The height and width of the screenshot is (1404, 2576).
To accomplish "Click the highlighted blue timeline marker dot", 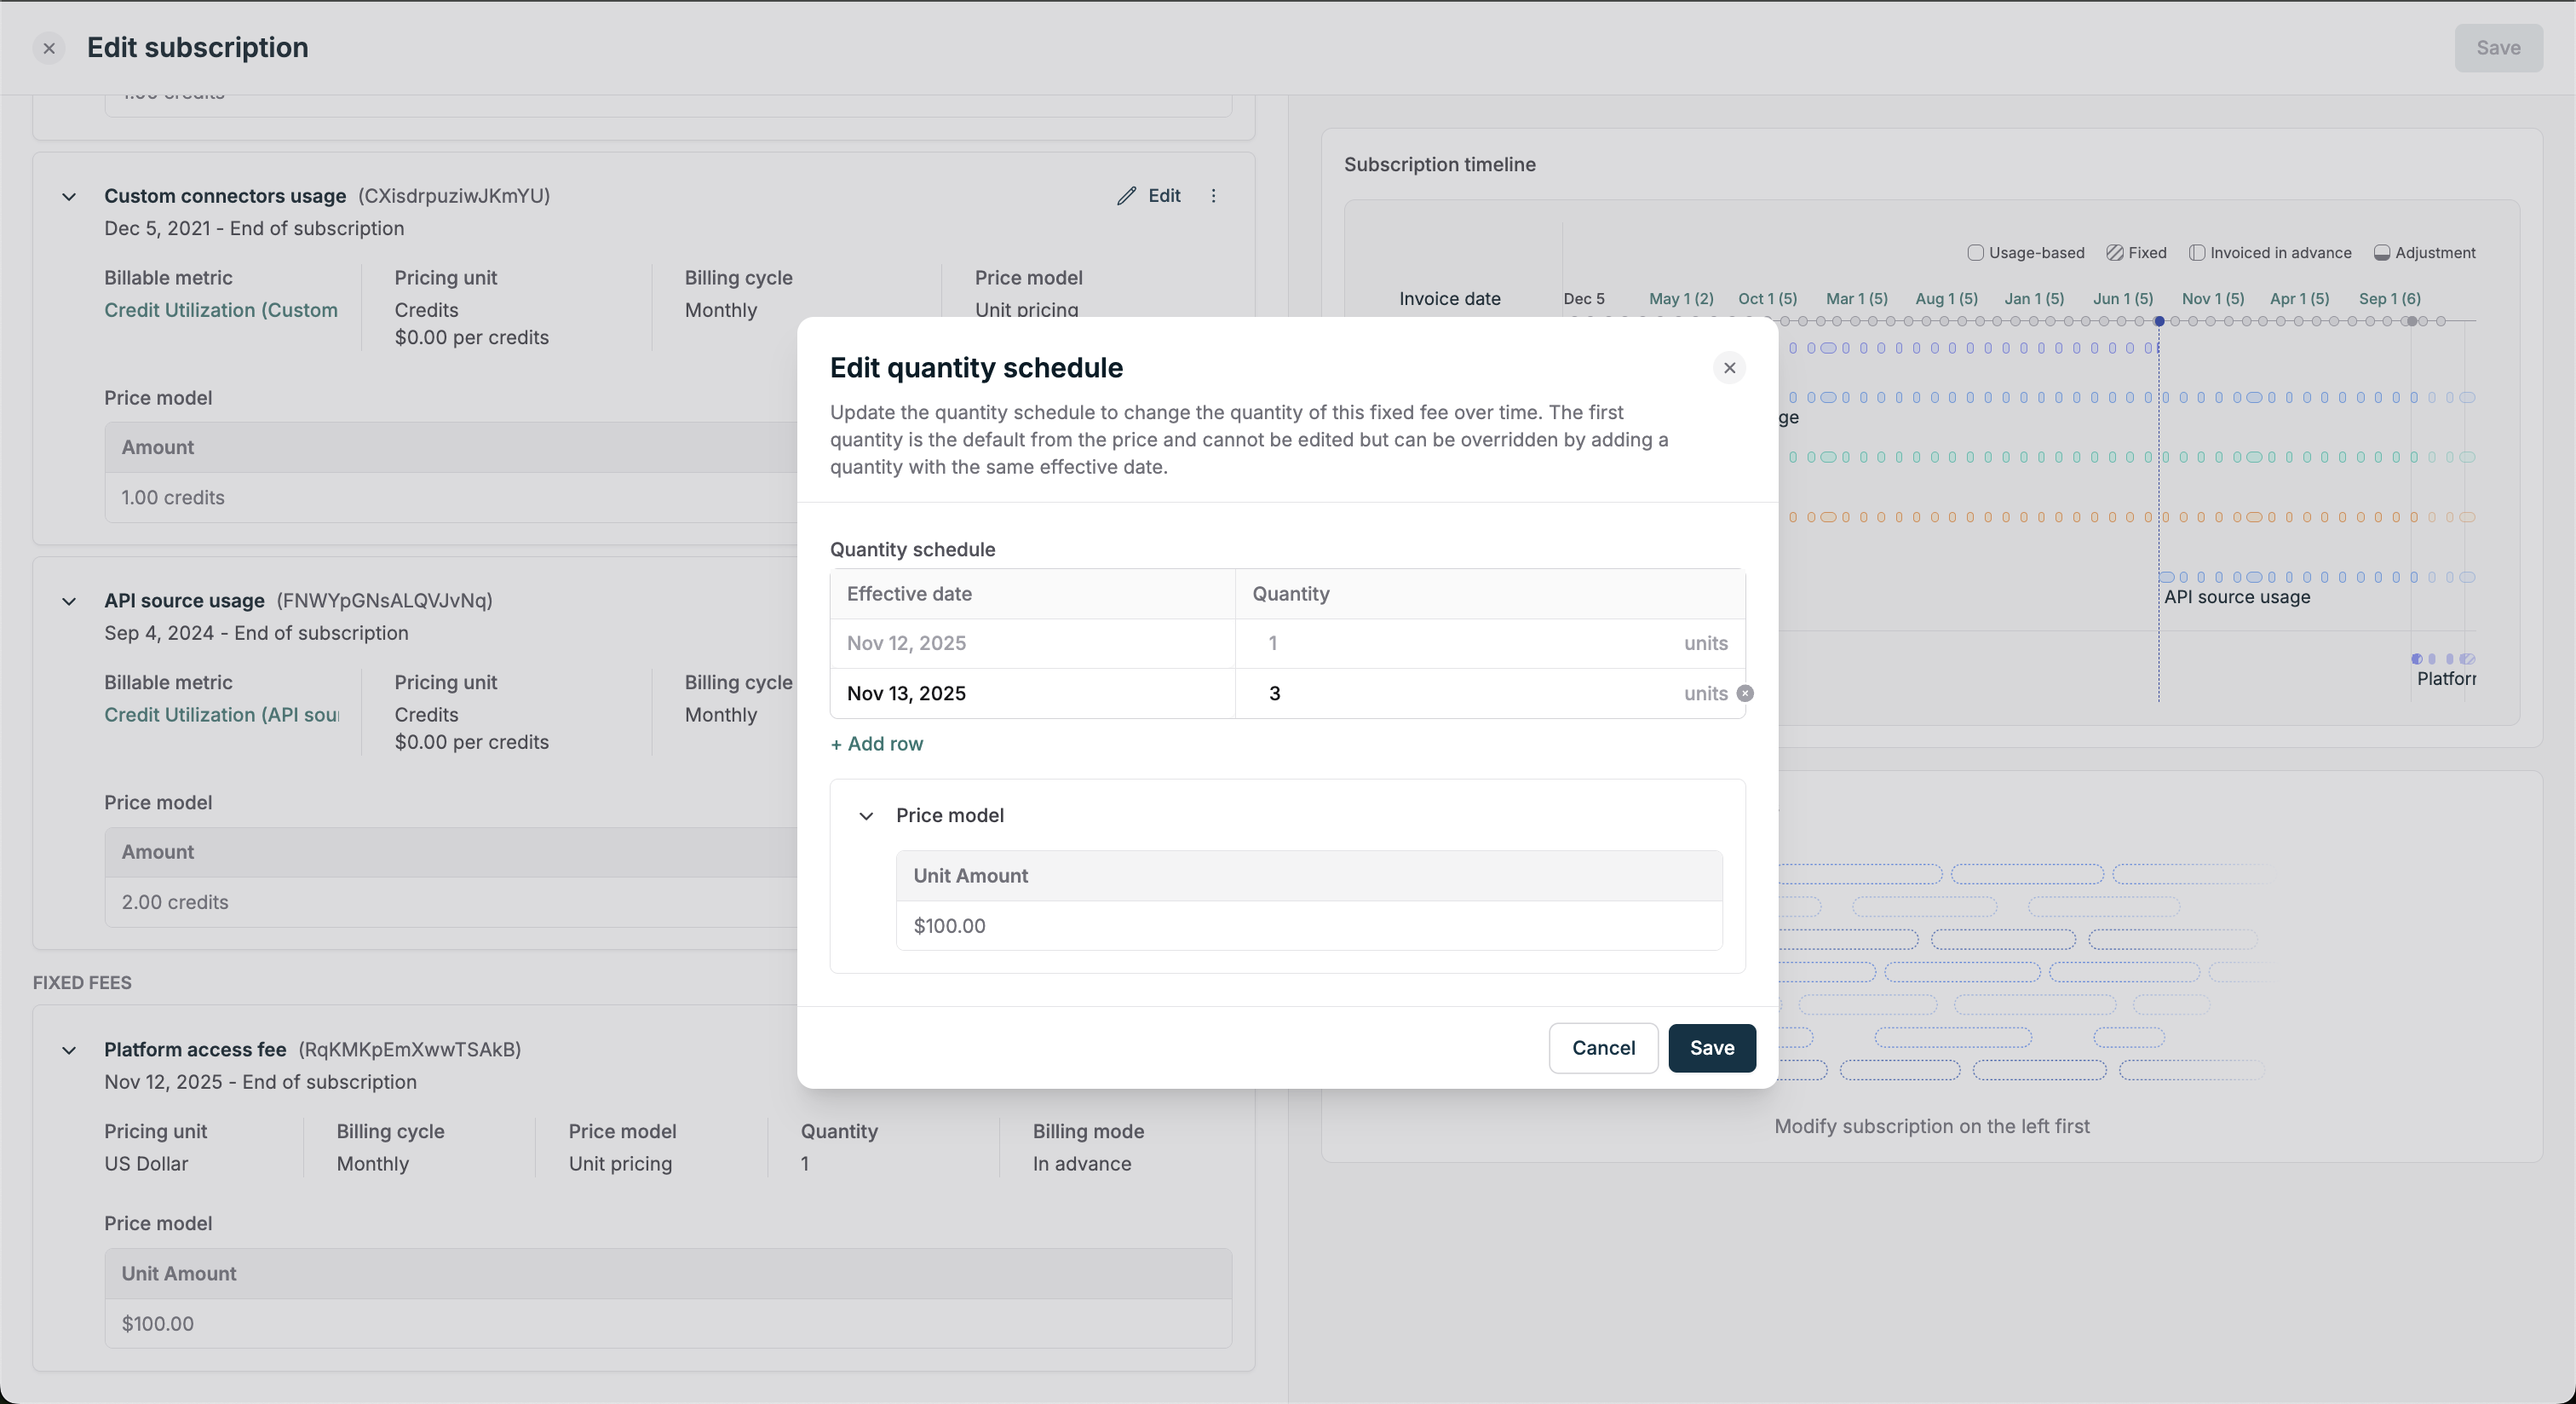I will click(2159, 321).
